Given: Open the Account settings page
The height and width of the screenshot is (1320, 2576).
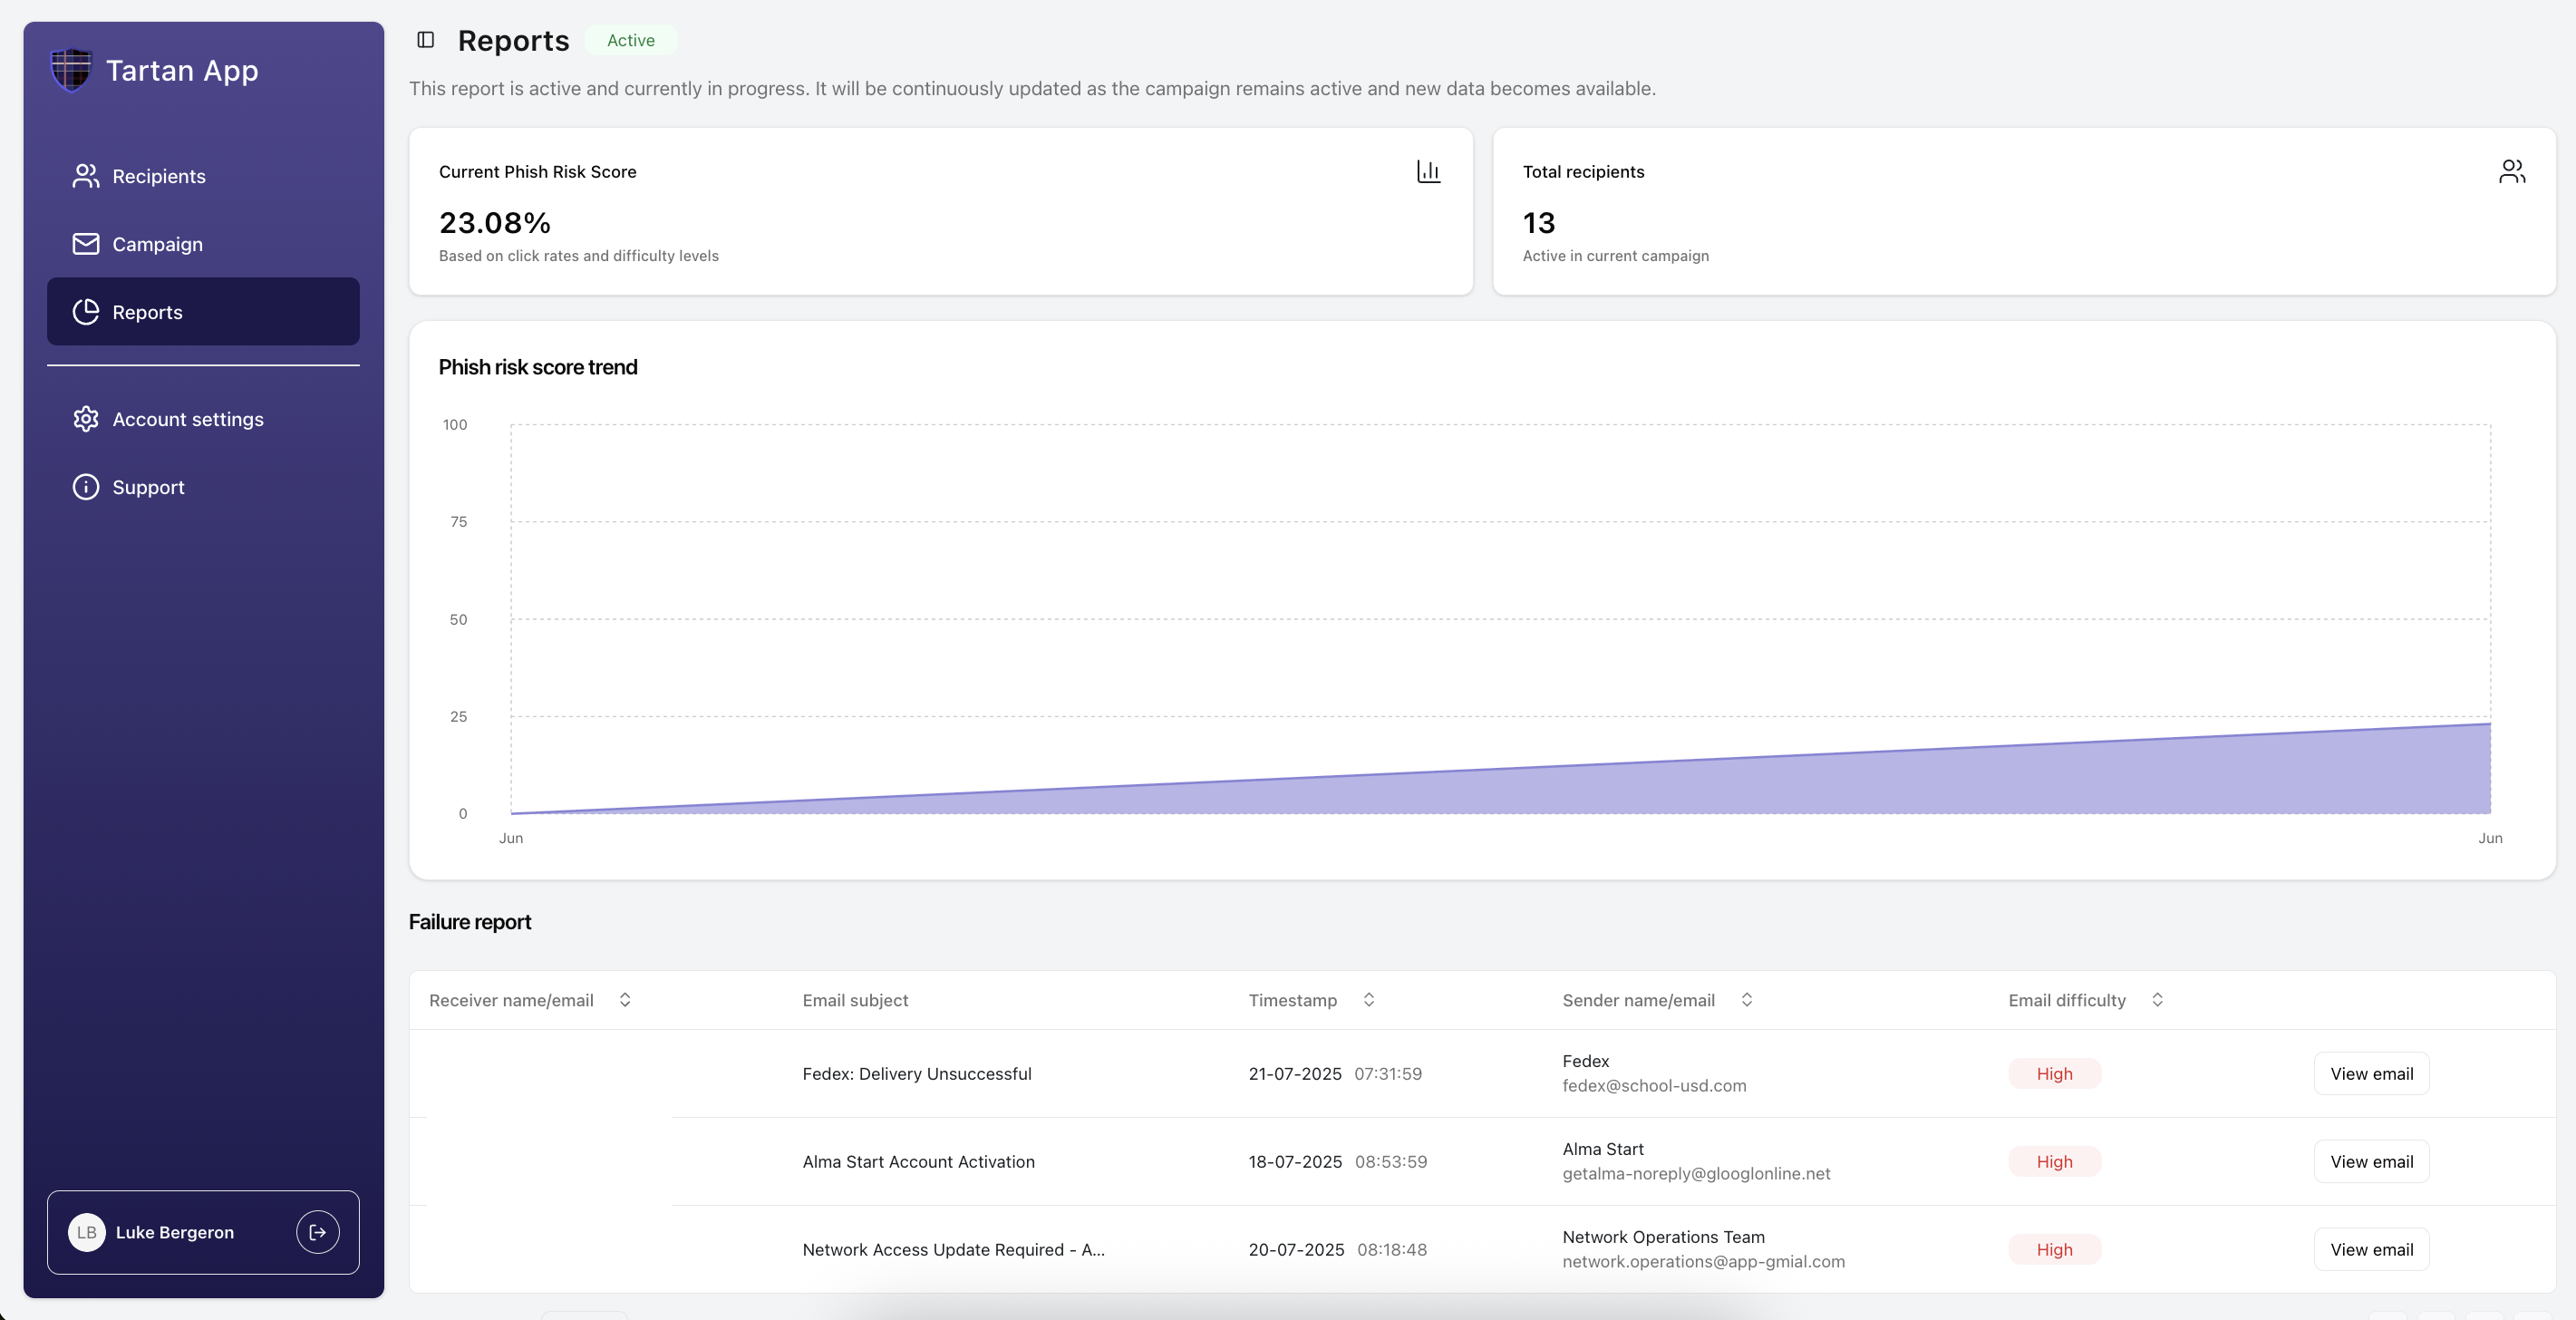Looking at the screenshot, I should coord(188,419).
